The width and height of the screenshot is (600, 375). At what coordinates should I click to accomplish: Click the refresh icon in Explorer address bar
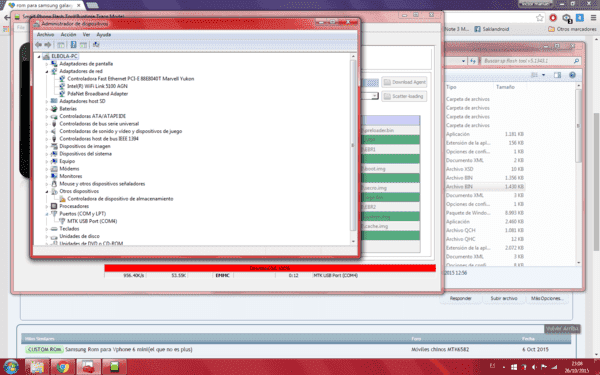click(473, 61)
